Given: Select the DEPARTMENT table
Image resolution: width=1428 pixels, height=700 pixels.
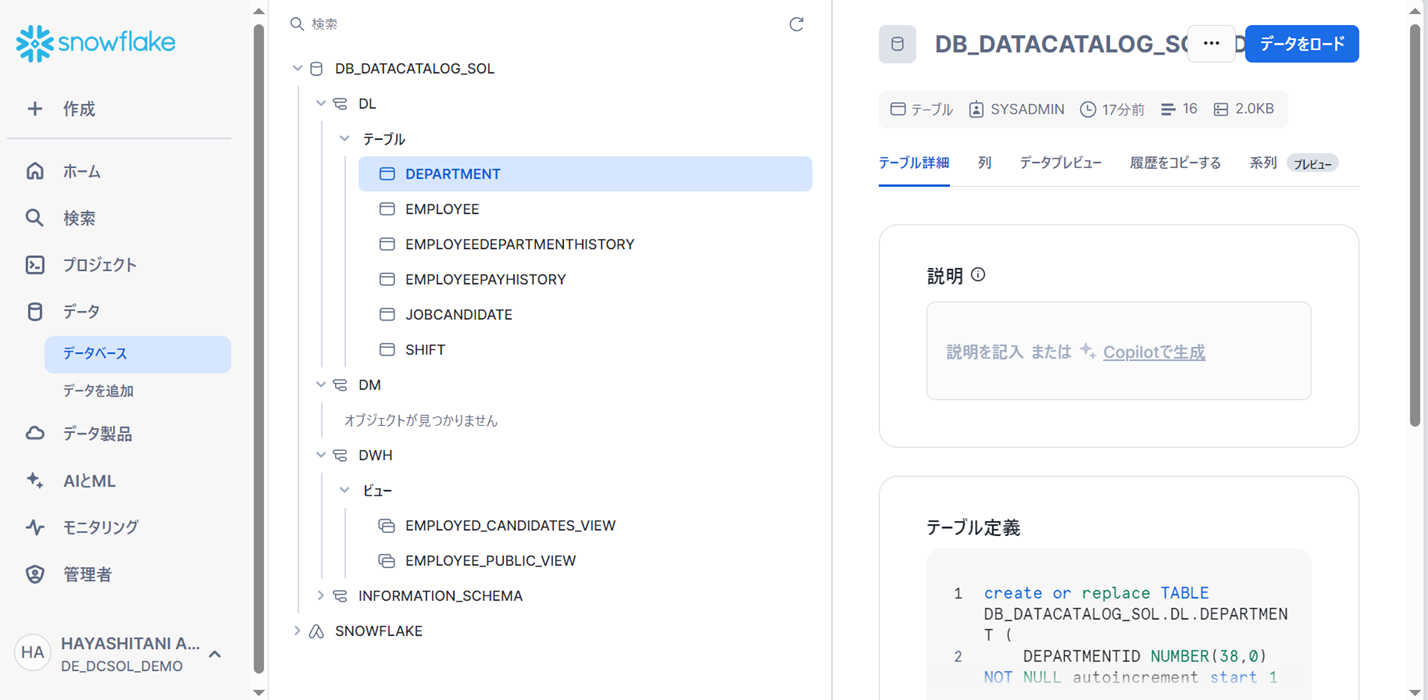Looking at the screenshot, I should tap(585, 174).
